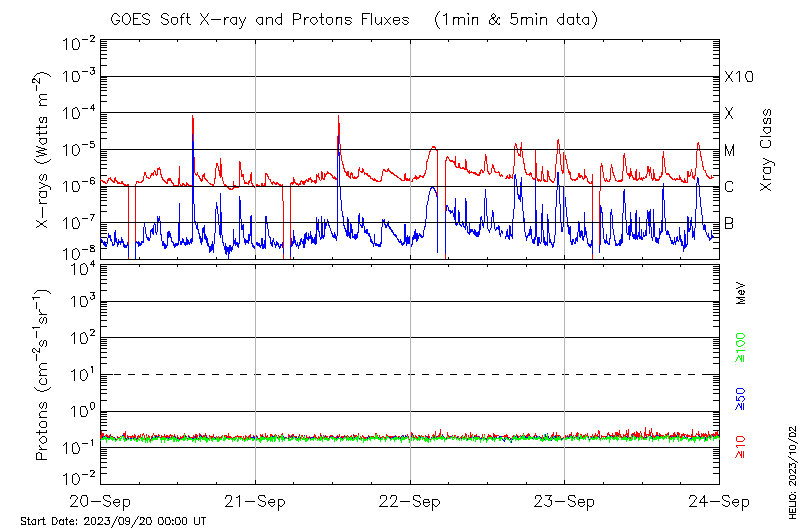Click the red ≥10 MeV legend label
The width and height of the screenshot is (800, 530).
pos(741,447)
